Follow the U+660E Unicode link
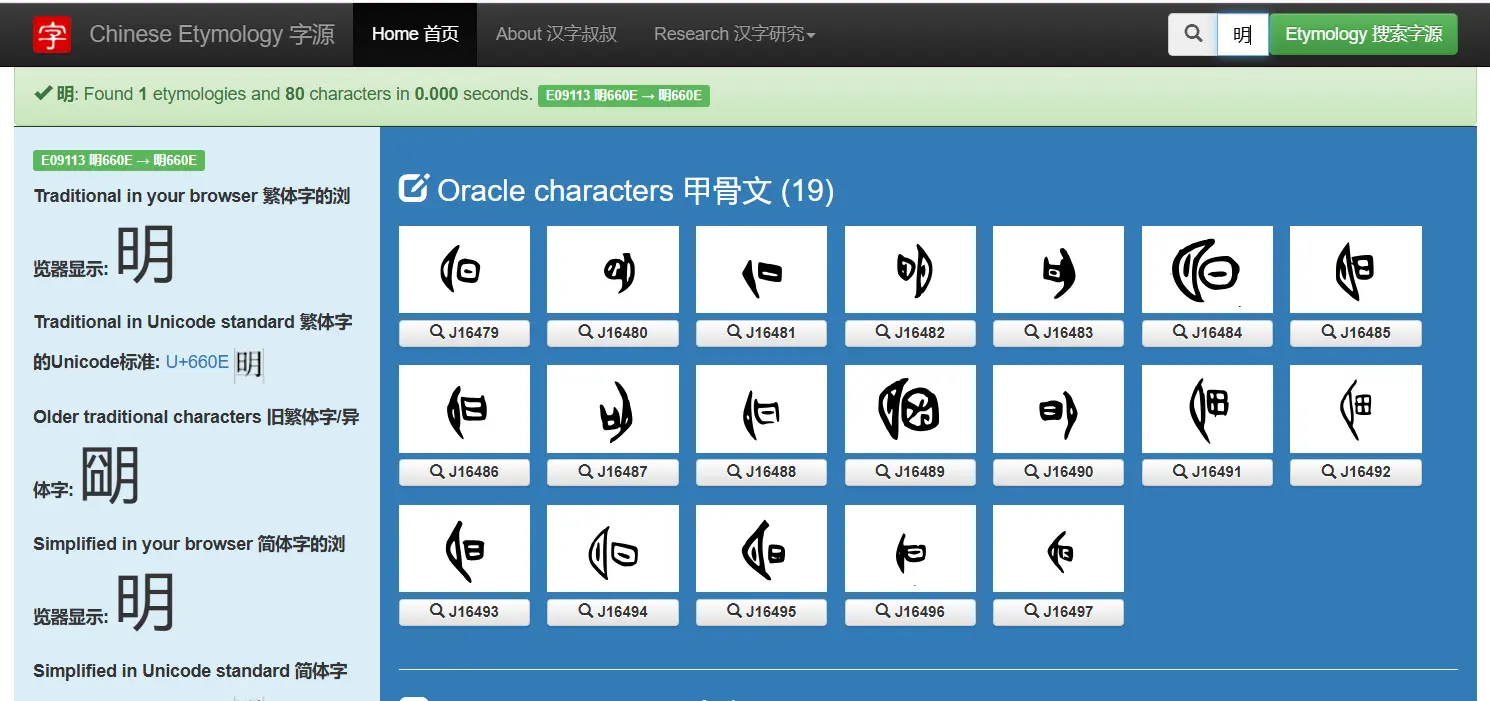The width and height of the screenshot is (1490, 701). coord(197,362)
